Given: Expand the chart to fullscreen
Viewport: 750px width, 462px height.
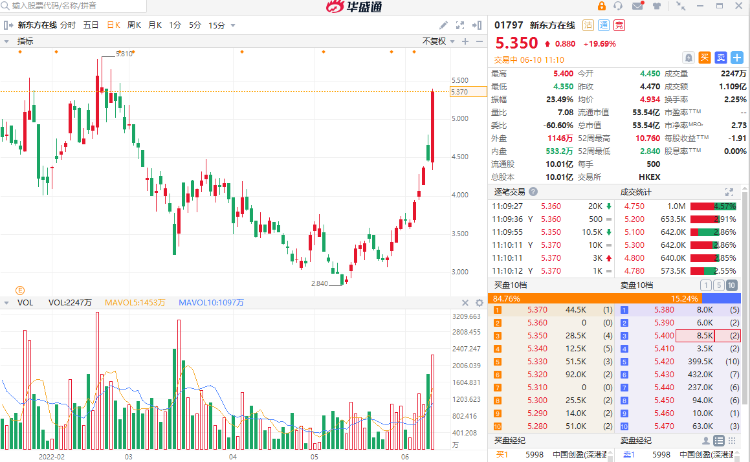Looking at the screenshot, I should [460, 25].
